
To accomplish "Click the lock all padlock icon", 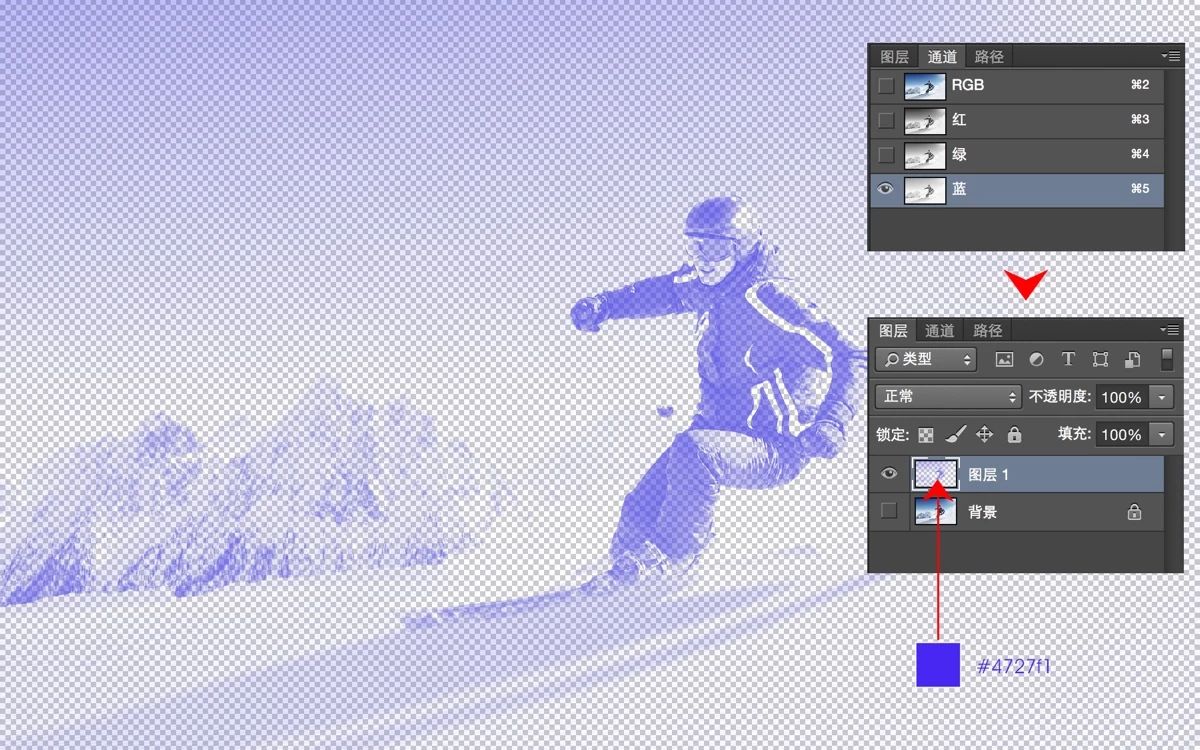I will click(1014, 435).
